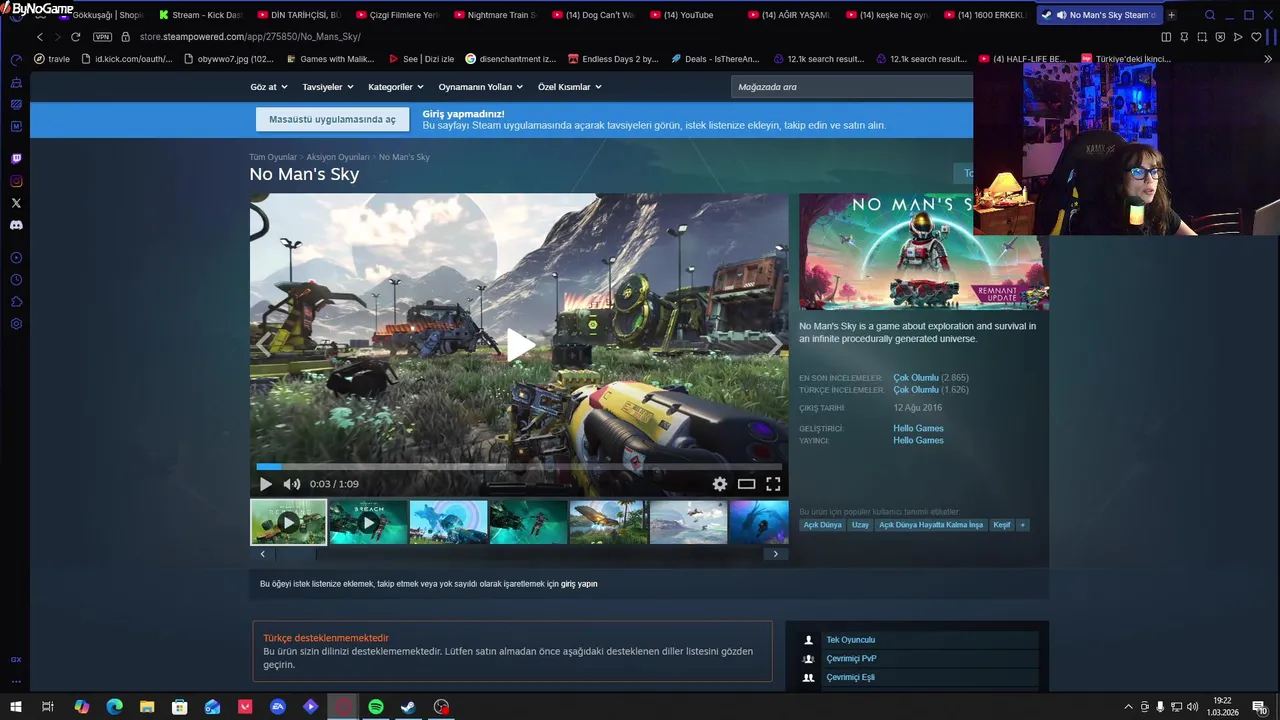Viewport: 1280px width, 720px height.
Task: Open the video settings gear
Action: coord(720,484)
